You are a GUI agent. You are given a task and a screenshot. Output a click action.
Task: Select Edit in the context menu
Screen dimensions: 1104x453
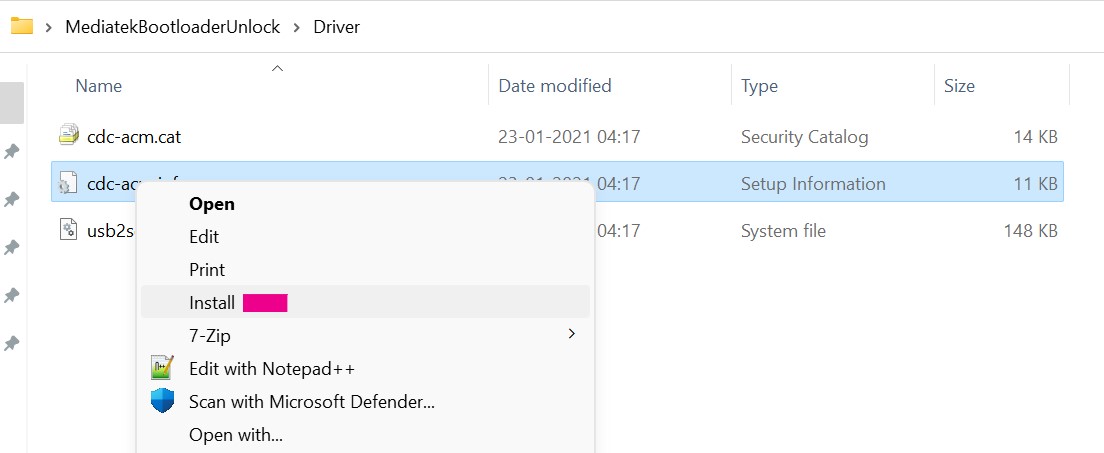pyautogui.click(x=204, y=237)
